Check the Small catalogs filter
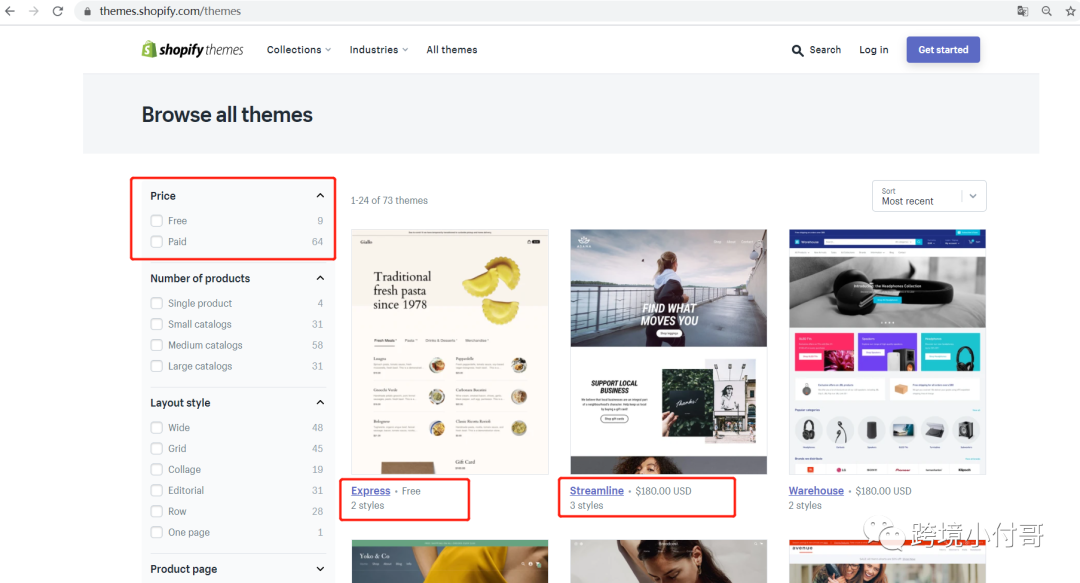The width and height of the screenshot is (1080, 583). pos(156,324)
